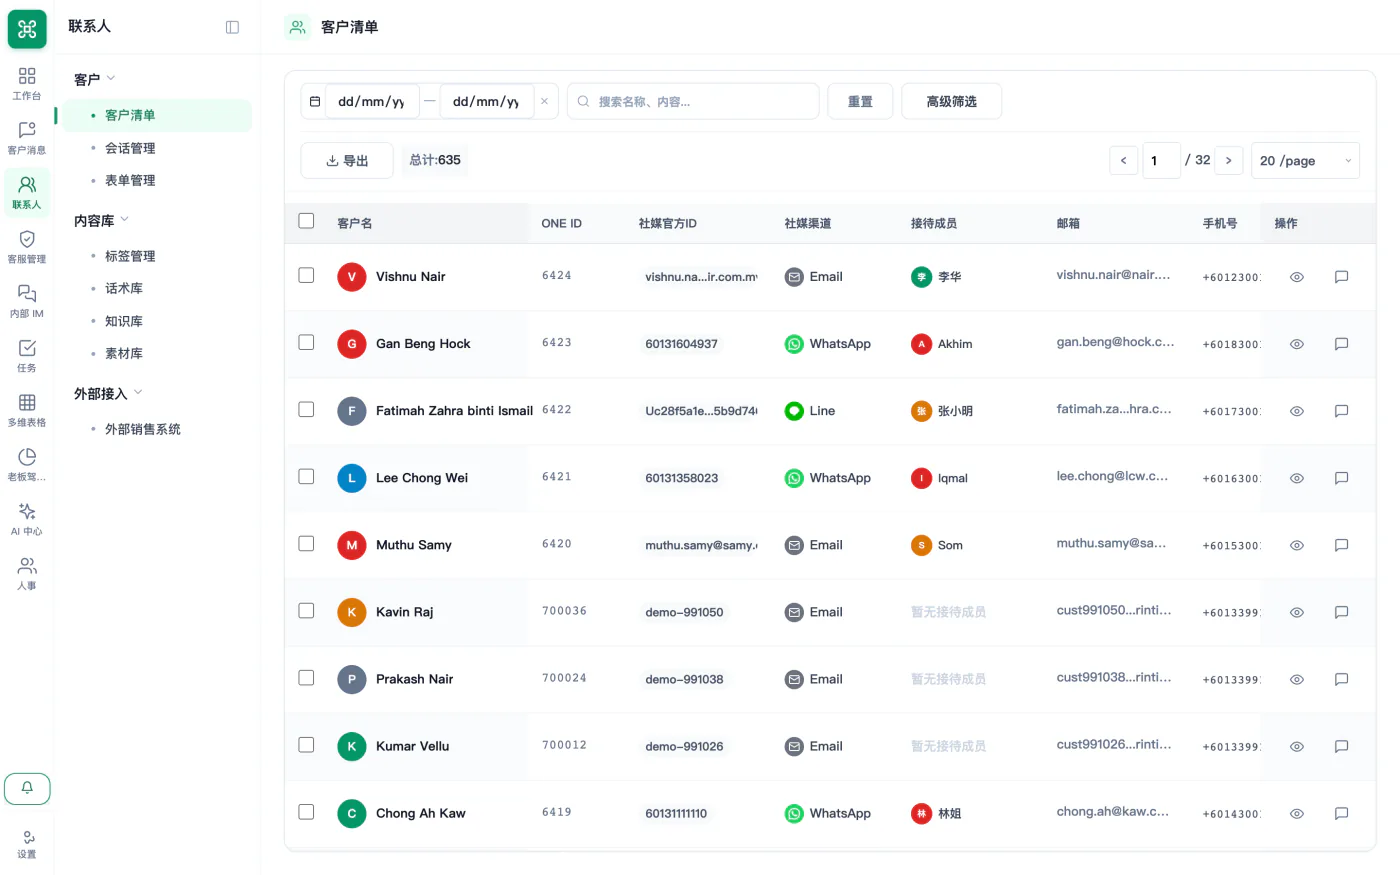Tick the checkbox for Gan Beng Hock
This screenshot has width=1400, height=875.
(x=306, y=342)
